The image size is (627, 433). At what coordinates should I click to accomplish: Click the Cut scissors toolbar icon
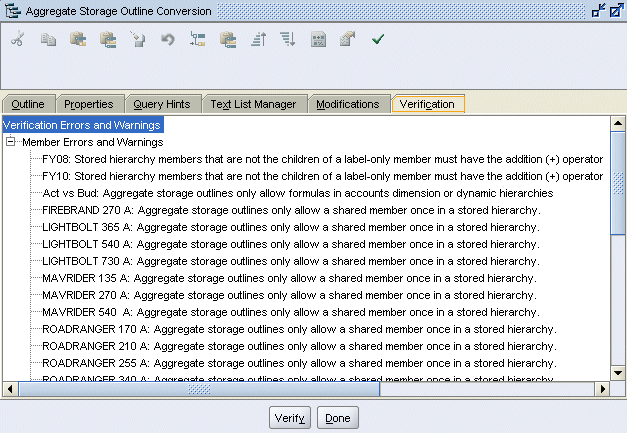tap(18, 39)
